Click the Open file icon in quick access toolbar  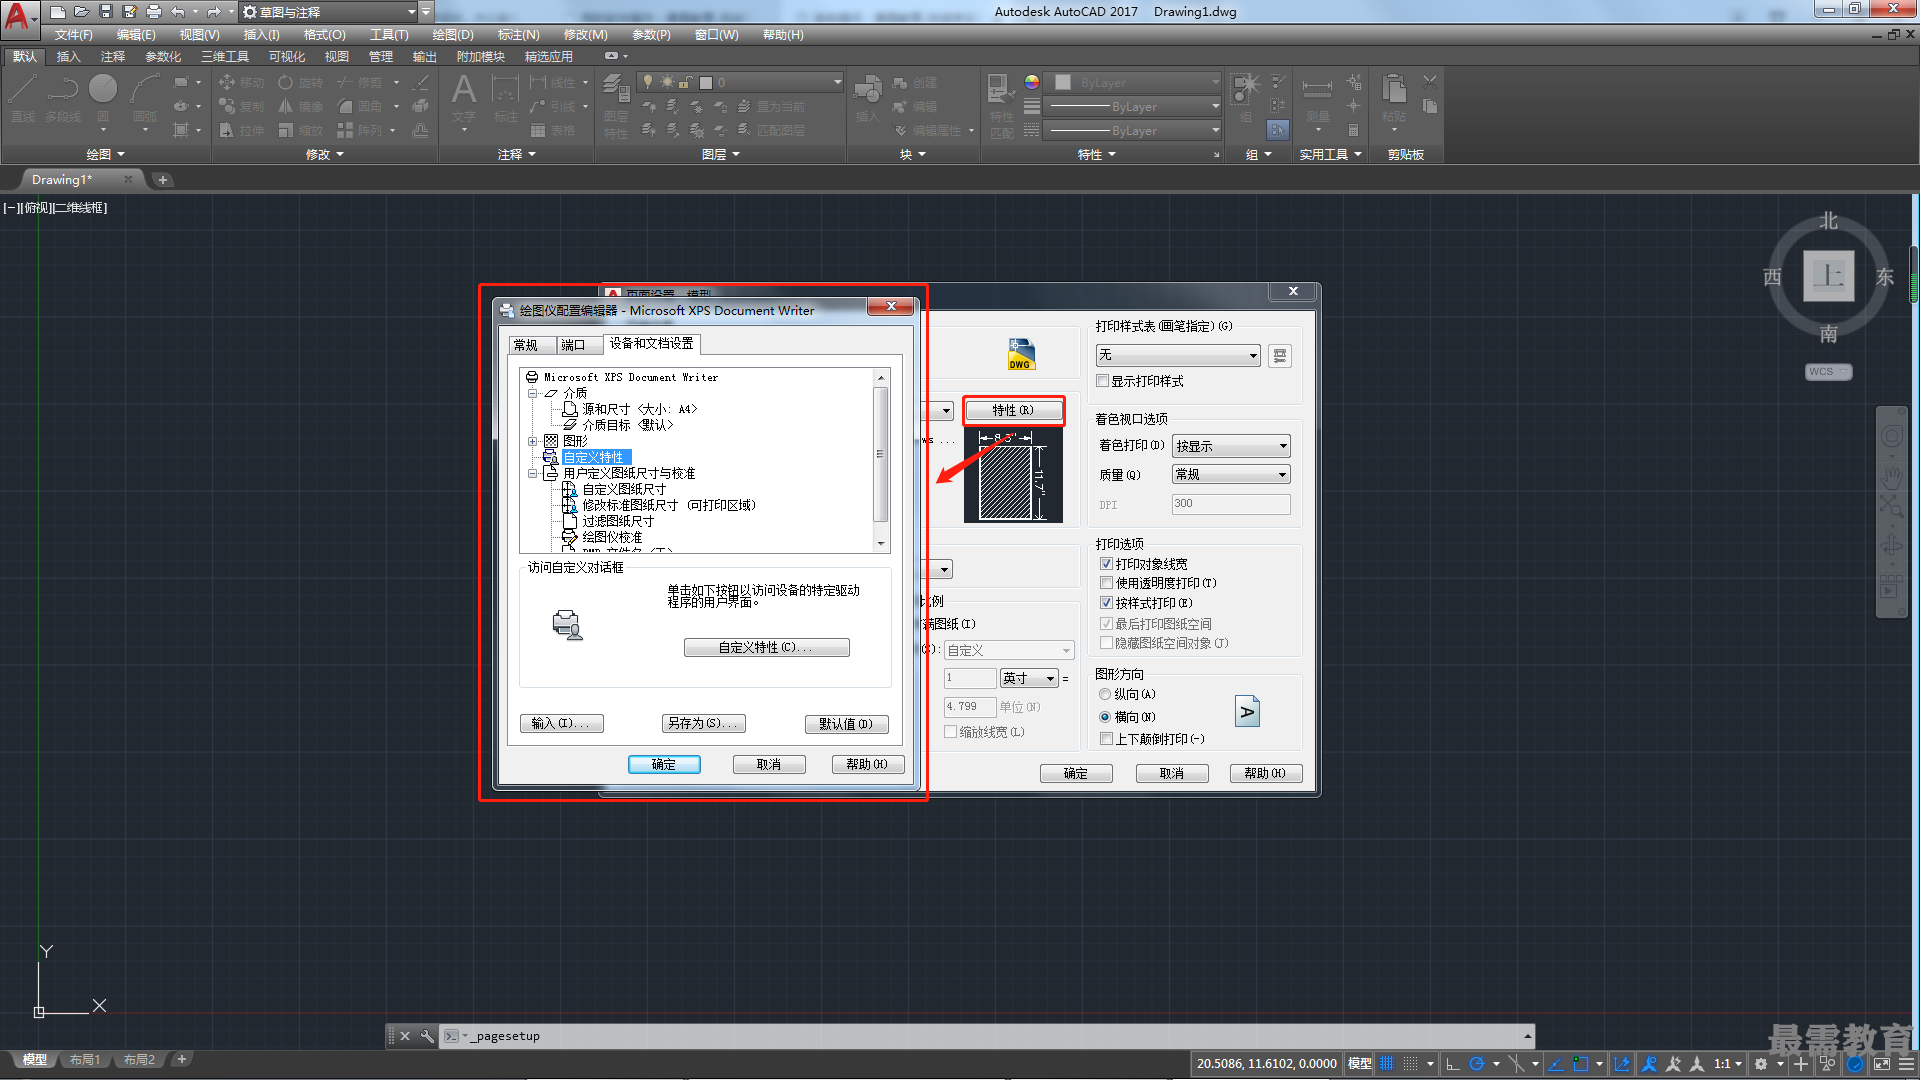[82, 12]
